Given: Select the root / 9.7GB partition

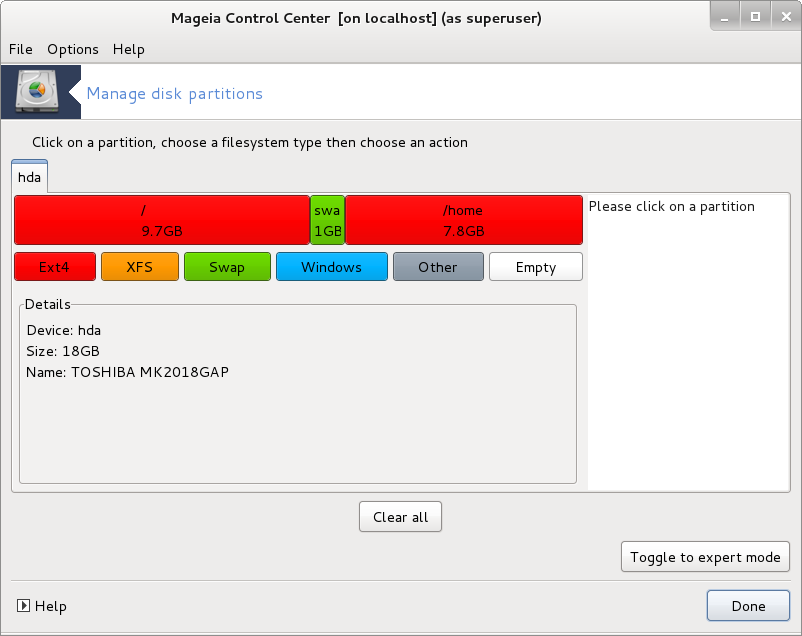Looking at the screenshot, I should pyautogui.click(x=162, y=220).
